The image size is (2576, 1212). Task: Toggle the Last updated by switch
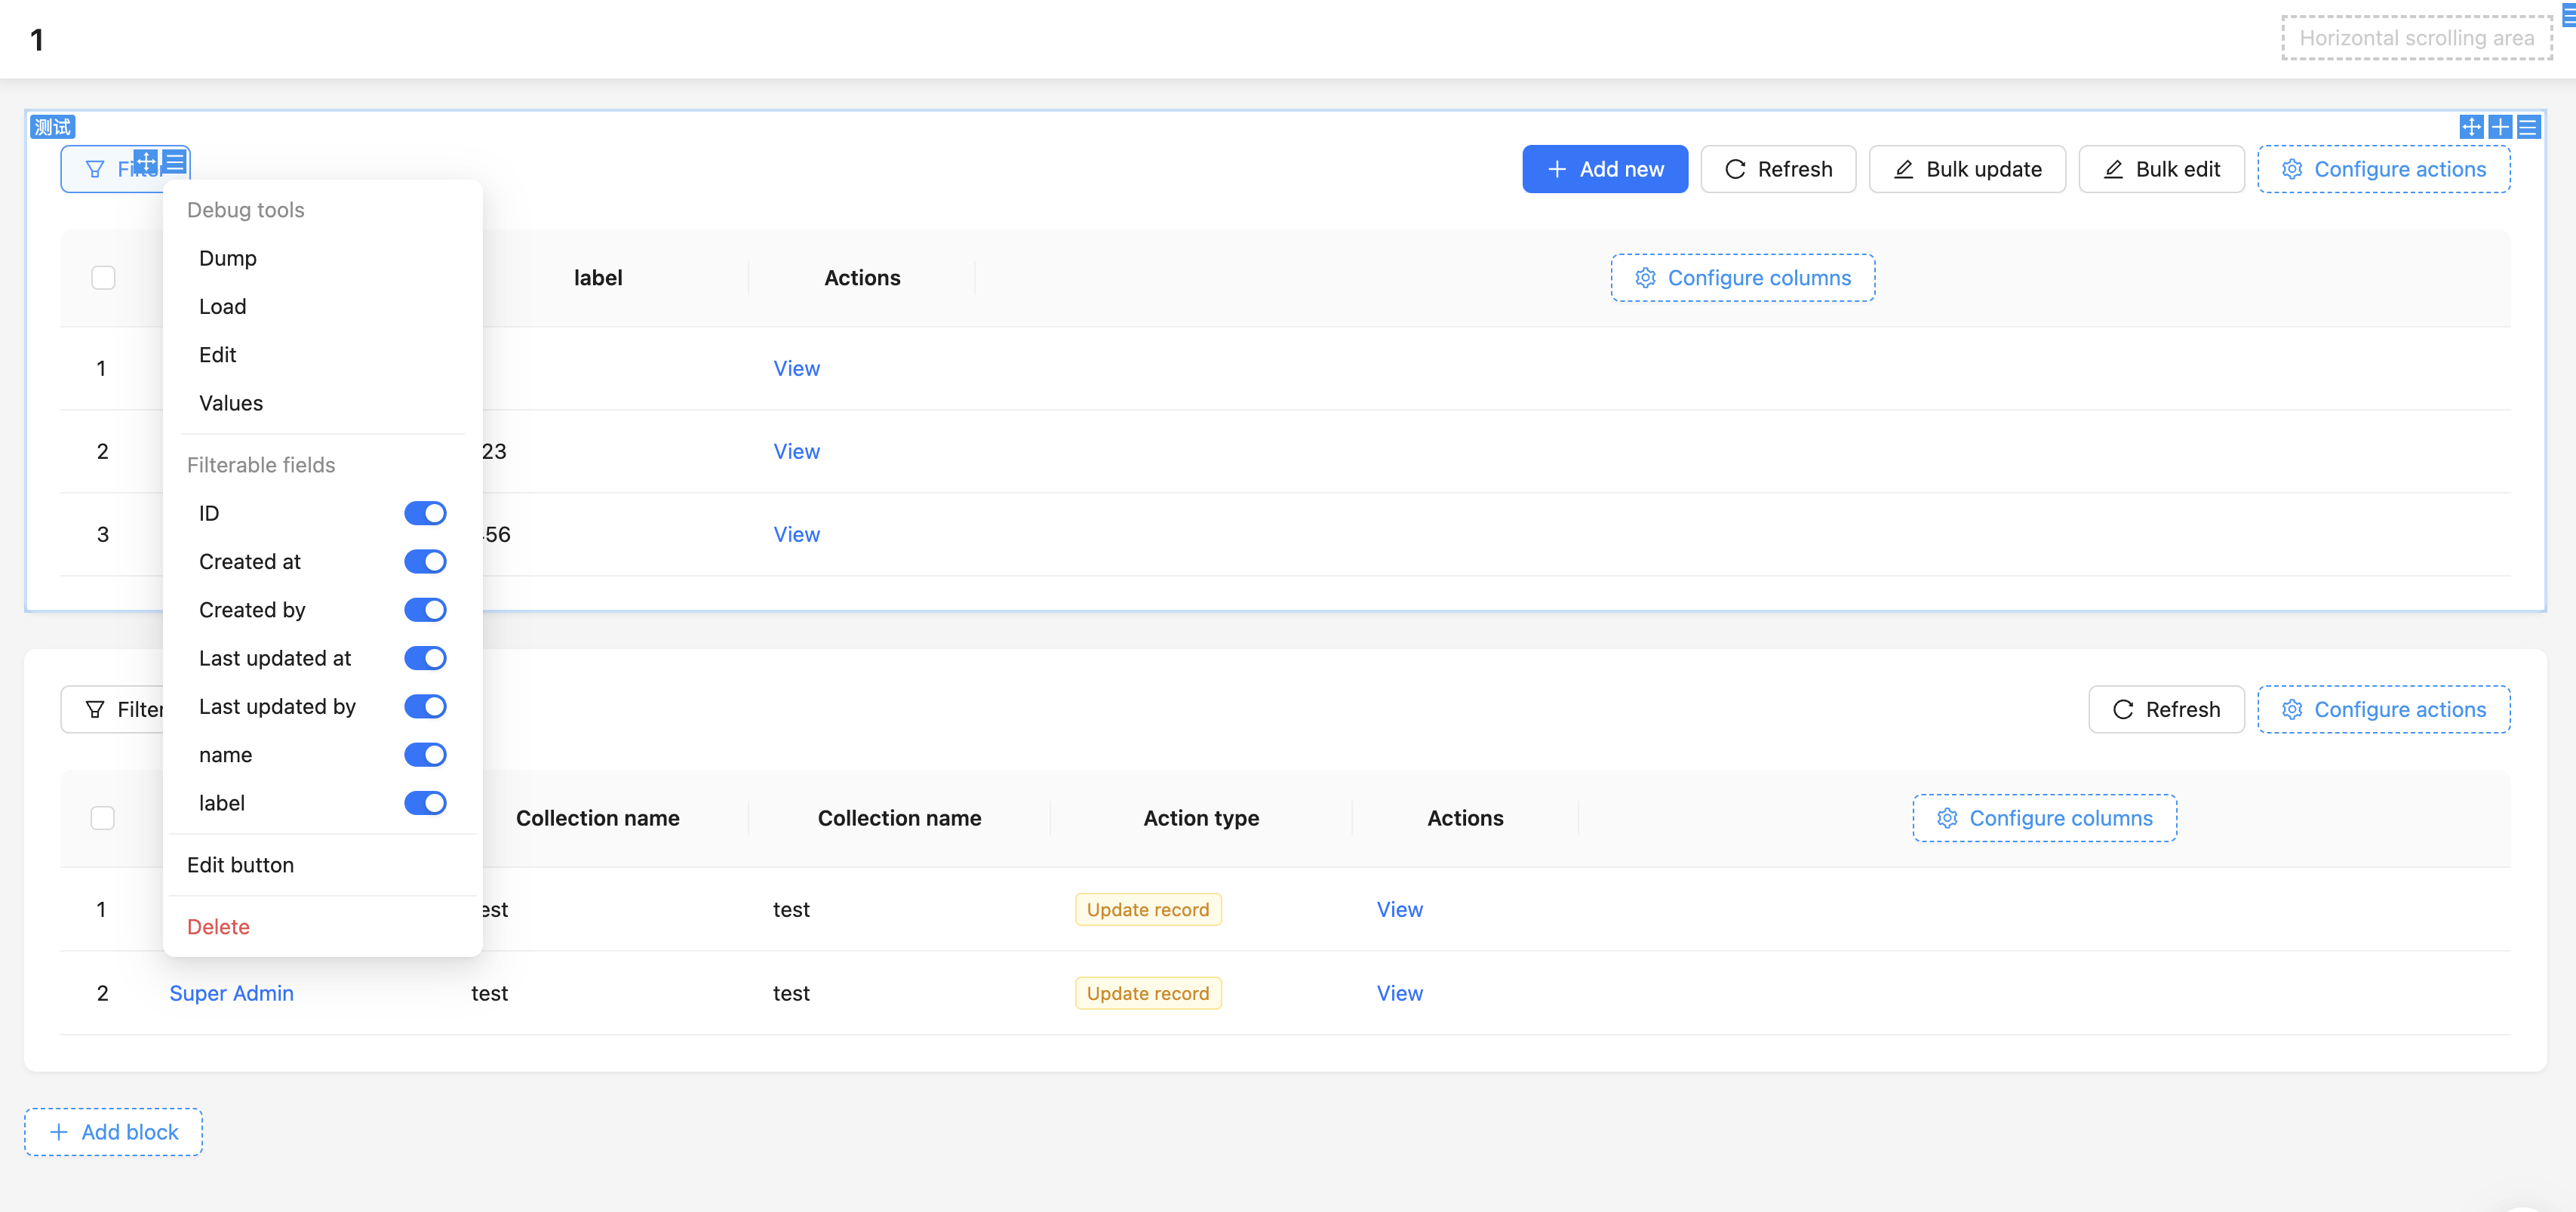425,706
